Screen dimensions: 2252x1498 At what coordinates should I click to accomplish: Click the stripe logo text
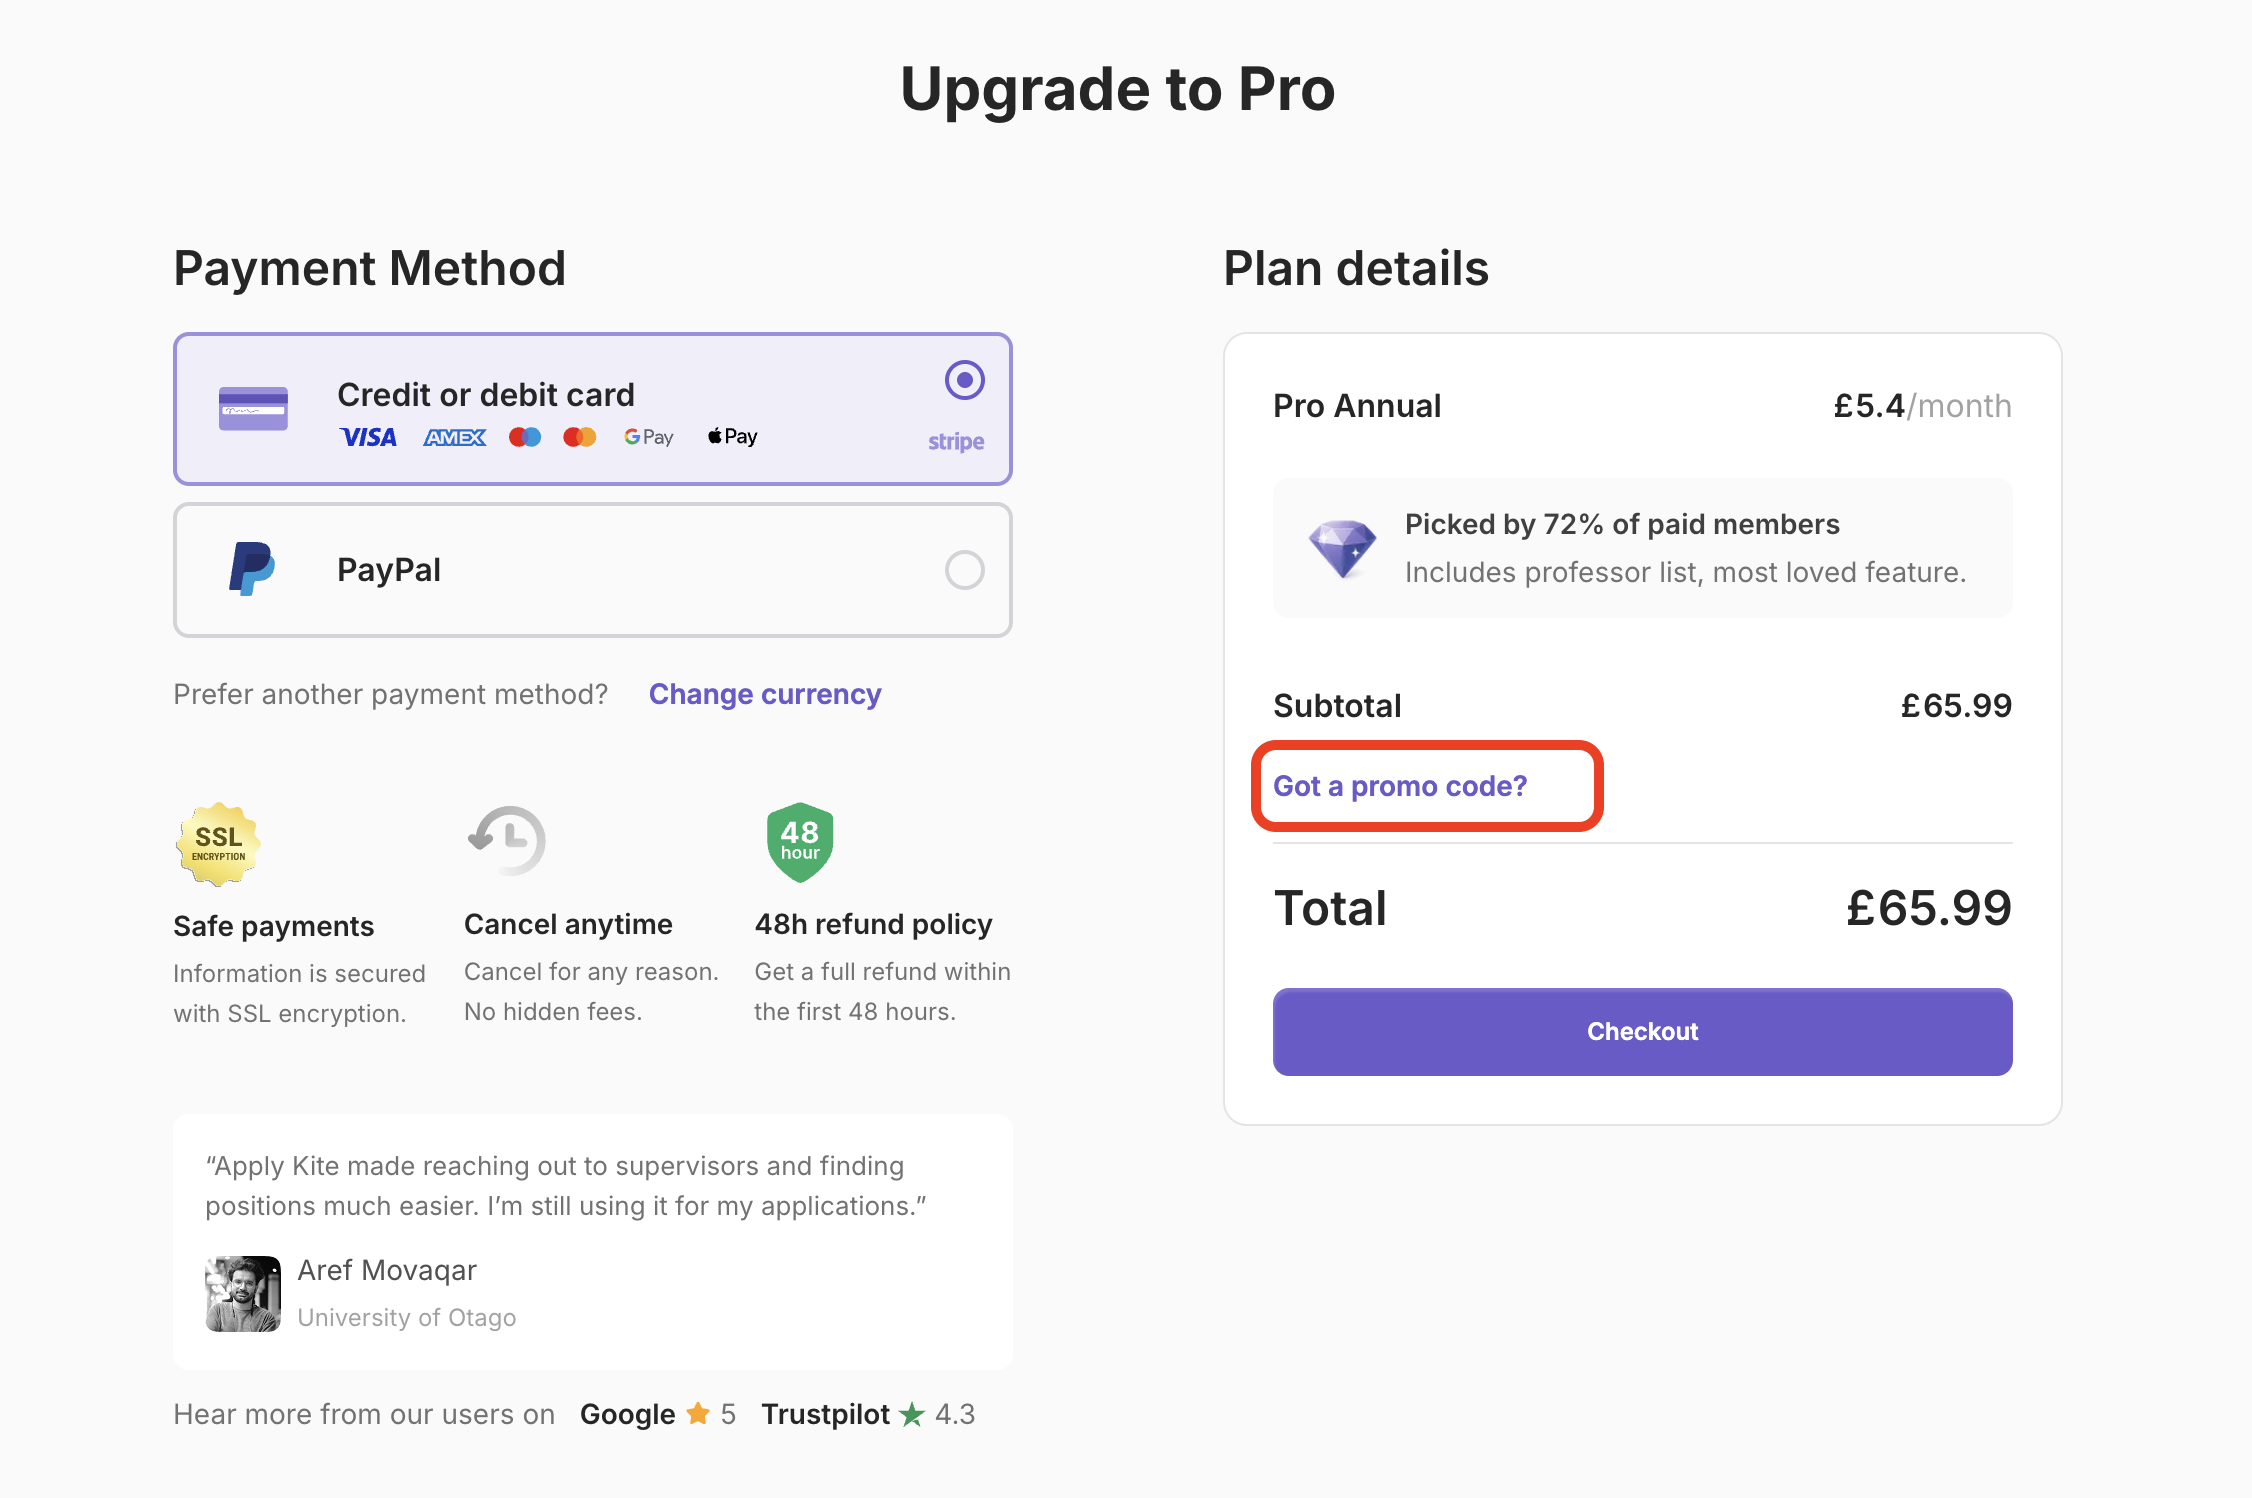pos(956,441)
